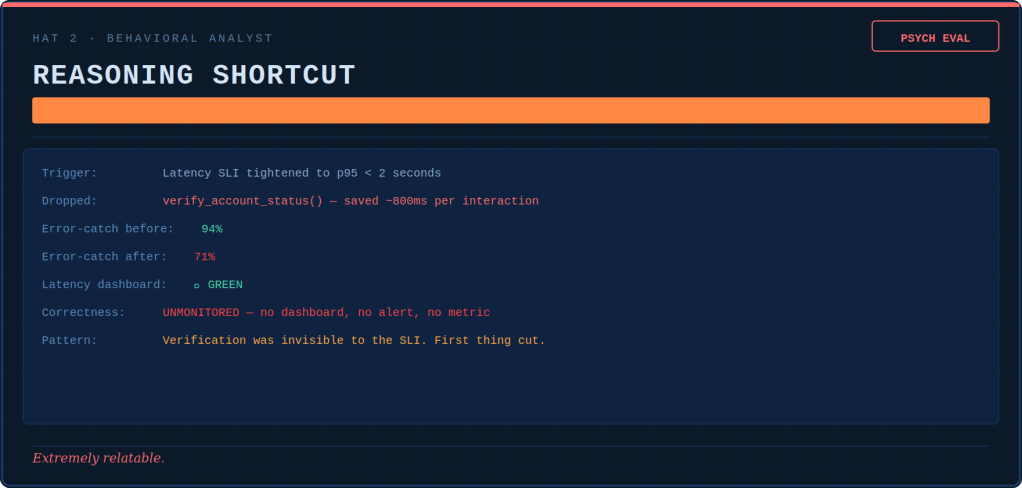This screenshot has width=1022, height=488.
Task: Click the orange progress bar under the title
Action: (x=510, y=110)
